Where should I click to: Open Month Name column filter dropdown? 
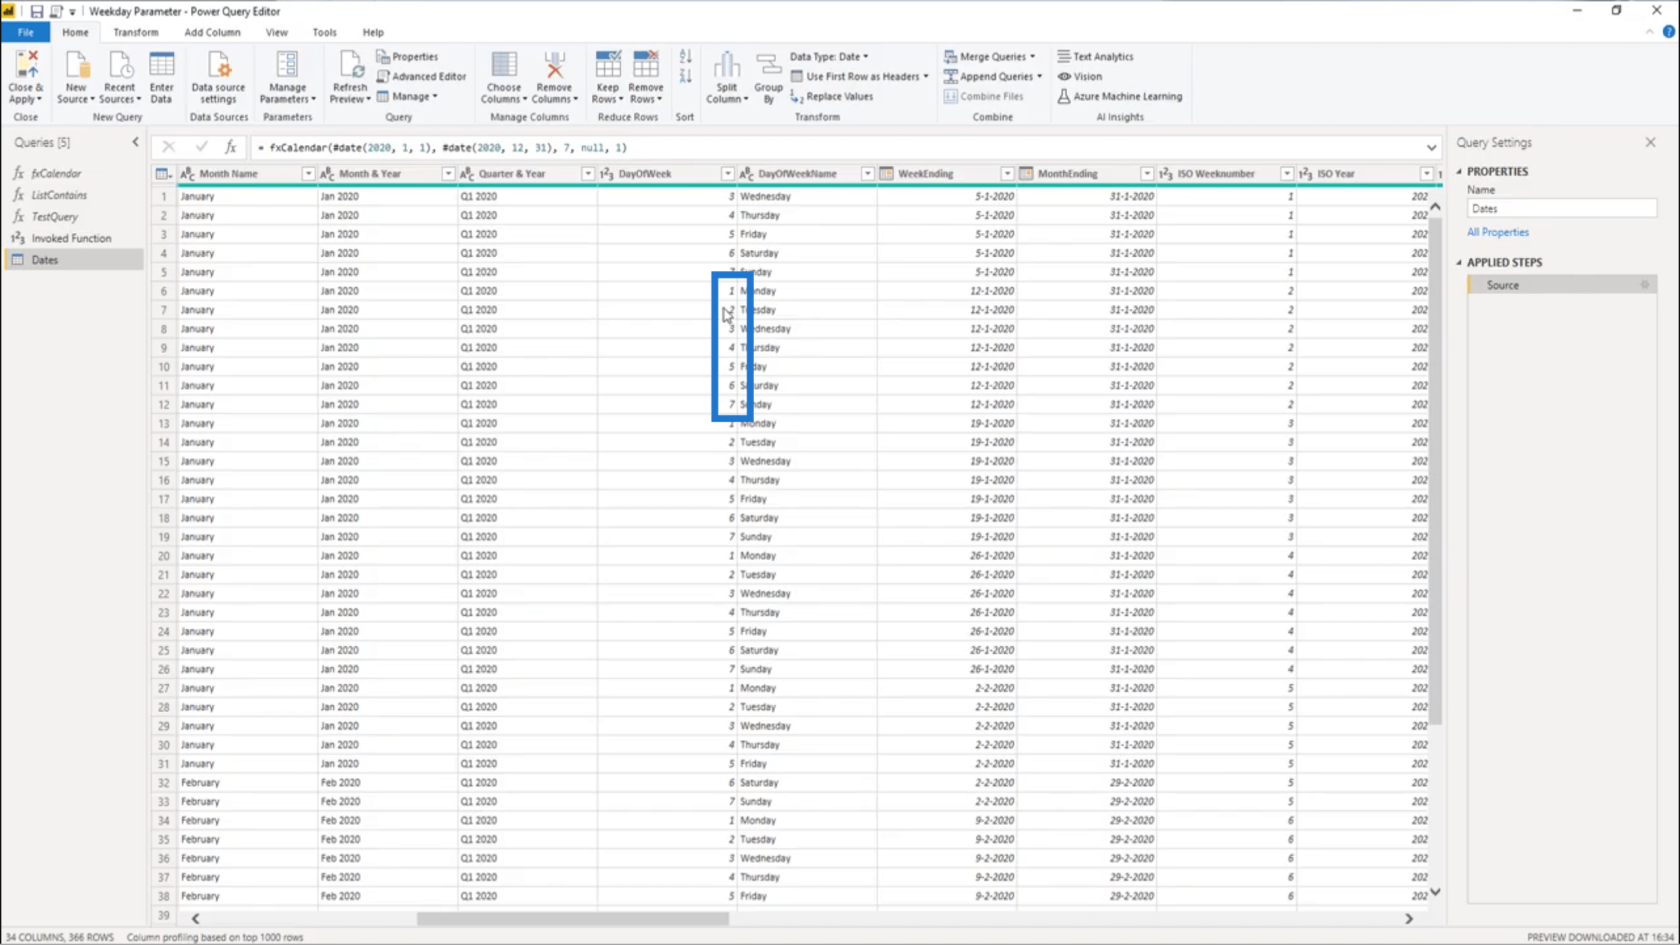pos(308,174)
